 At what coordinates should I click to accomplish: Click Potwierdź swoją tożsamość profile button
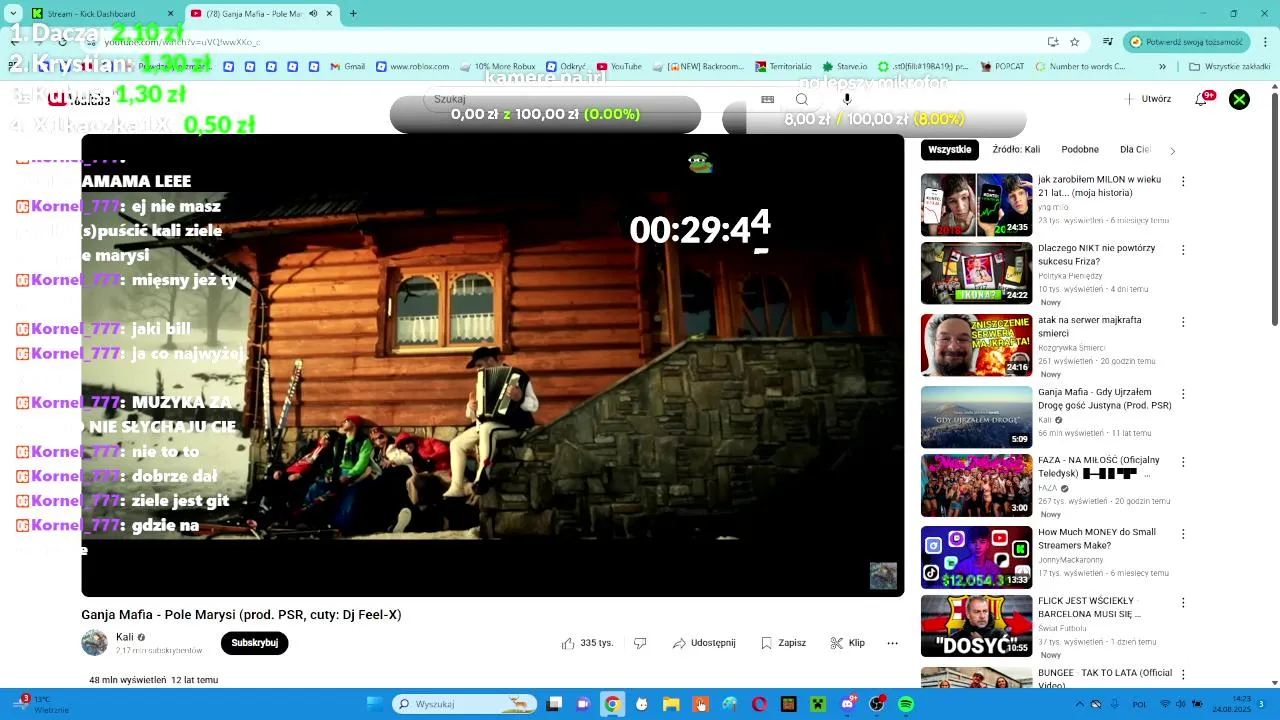coord(1188,42)
